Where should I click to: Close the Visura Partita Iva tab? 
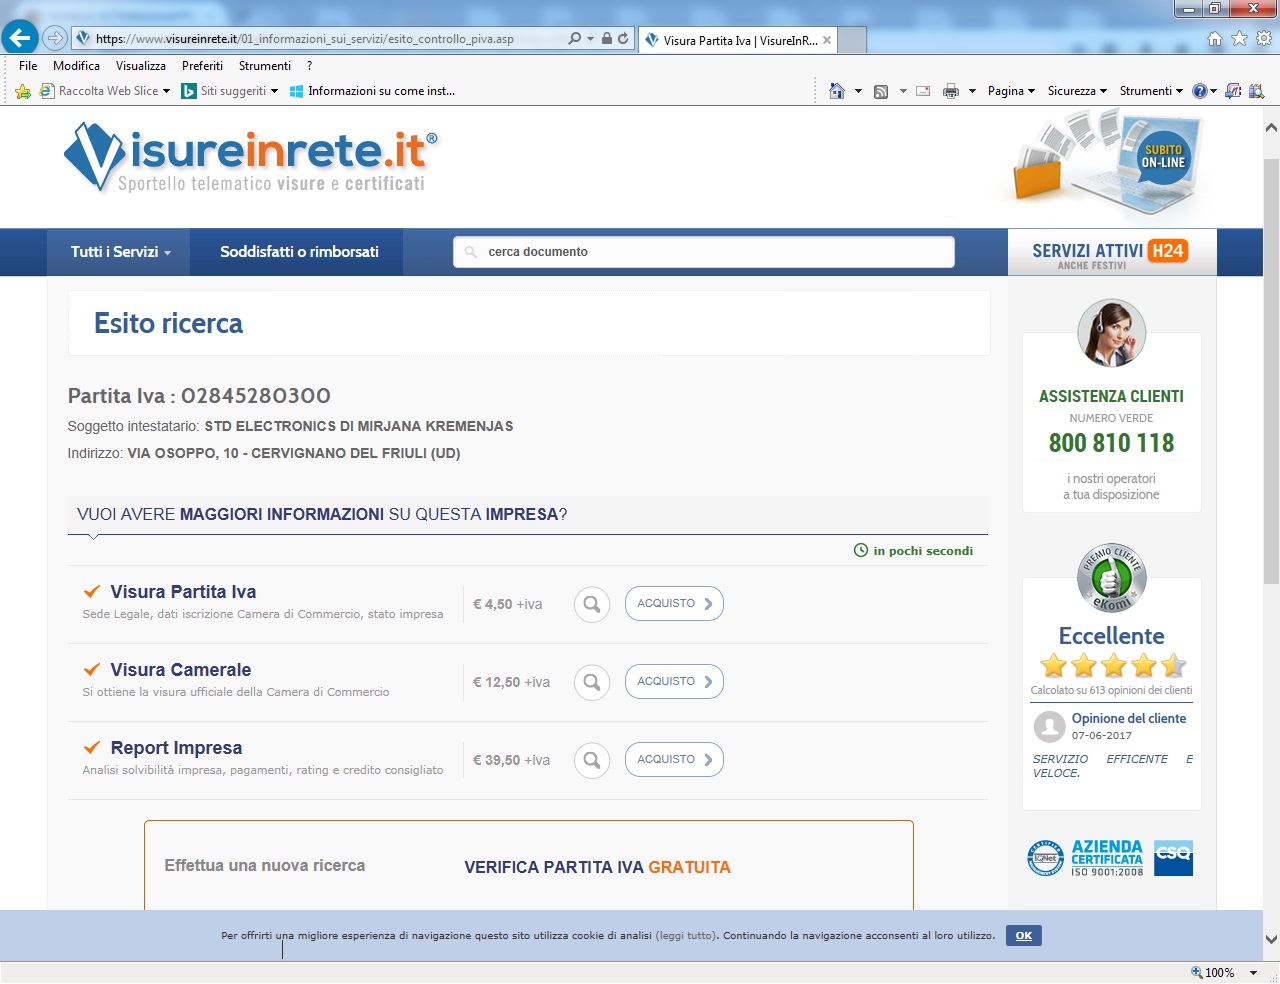point(827,40)
